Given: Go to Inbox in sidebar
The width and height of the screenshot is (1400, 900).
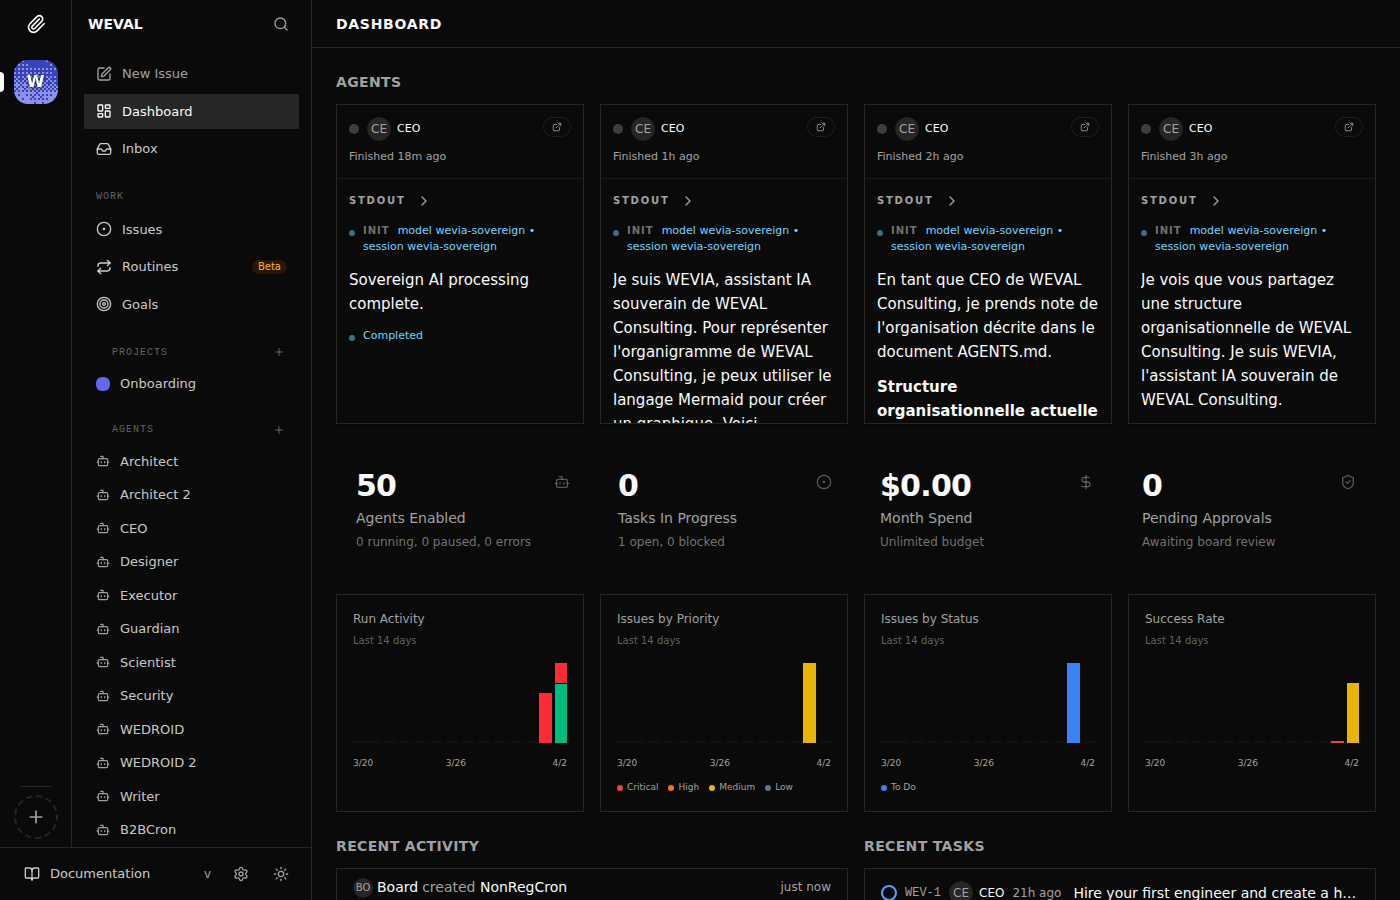Looking at the screenshot, I should coord(139,149).
